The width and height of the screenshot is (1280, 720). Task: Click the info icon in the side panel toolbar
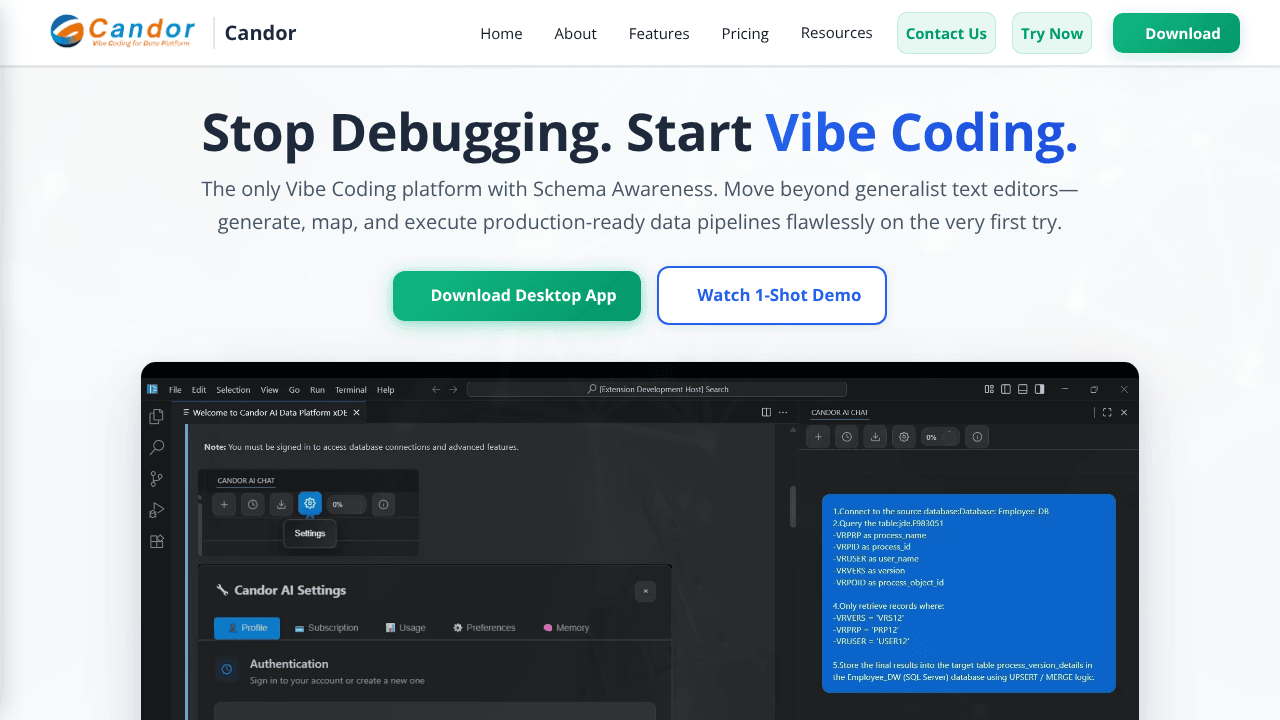pyautogui.click(x=978, y=437)
